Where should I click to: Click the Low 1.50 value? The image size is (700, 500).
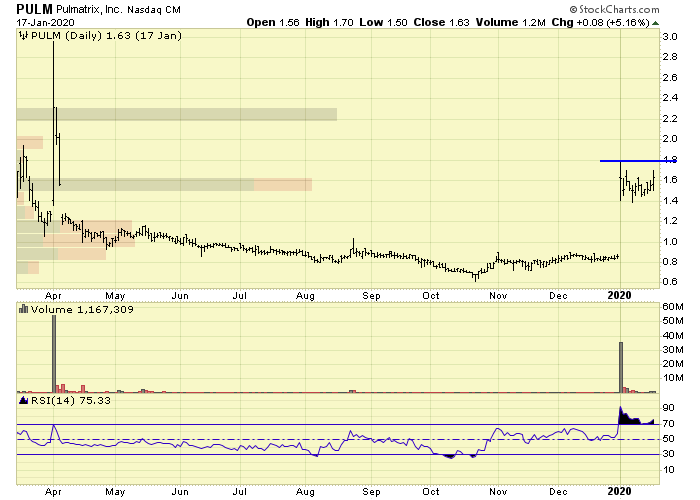383,22
